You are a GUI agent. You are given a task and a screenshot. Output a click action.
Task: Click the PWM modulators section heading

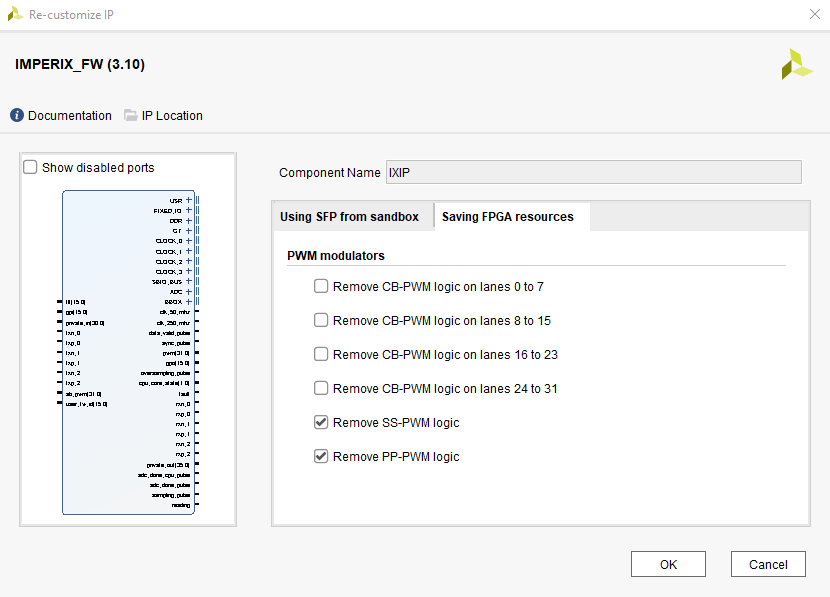pyautogui.click(x=336, y=256)
